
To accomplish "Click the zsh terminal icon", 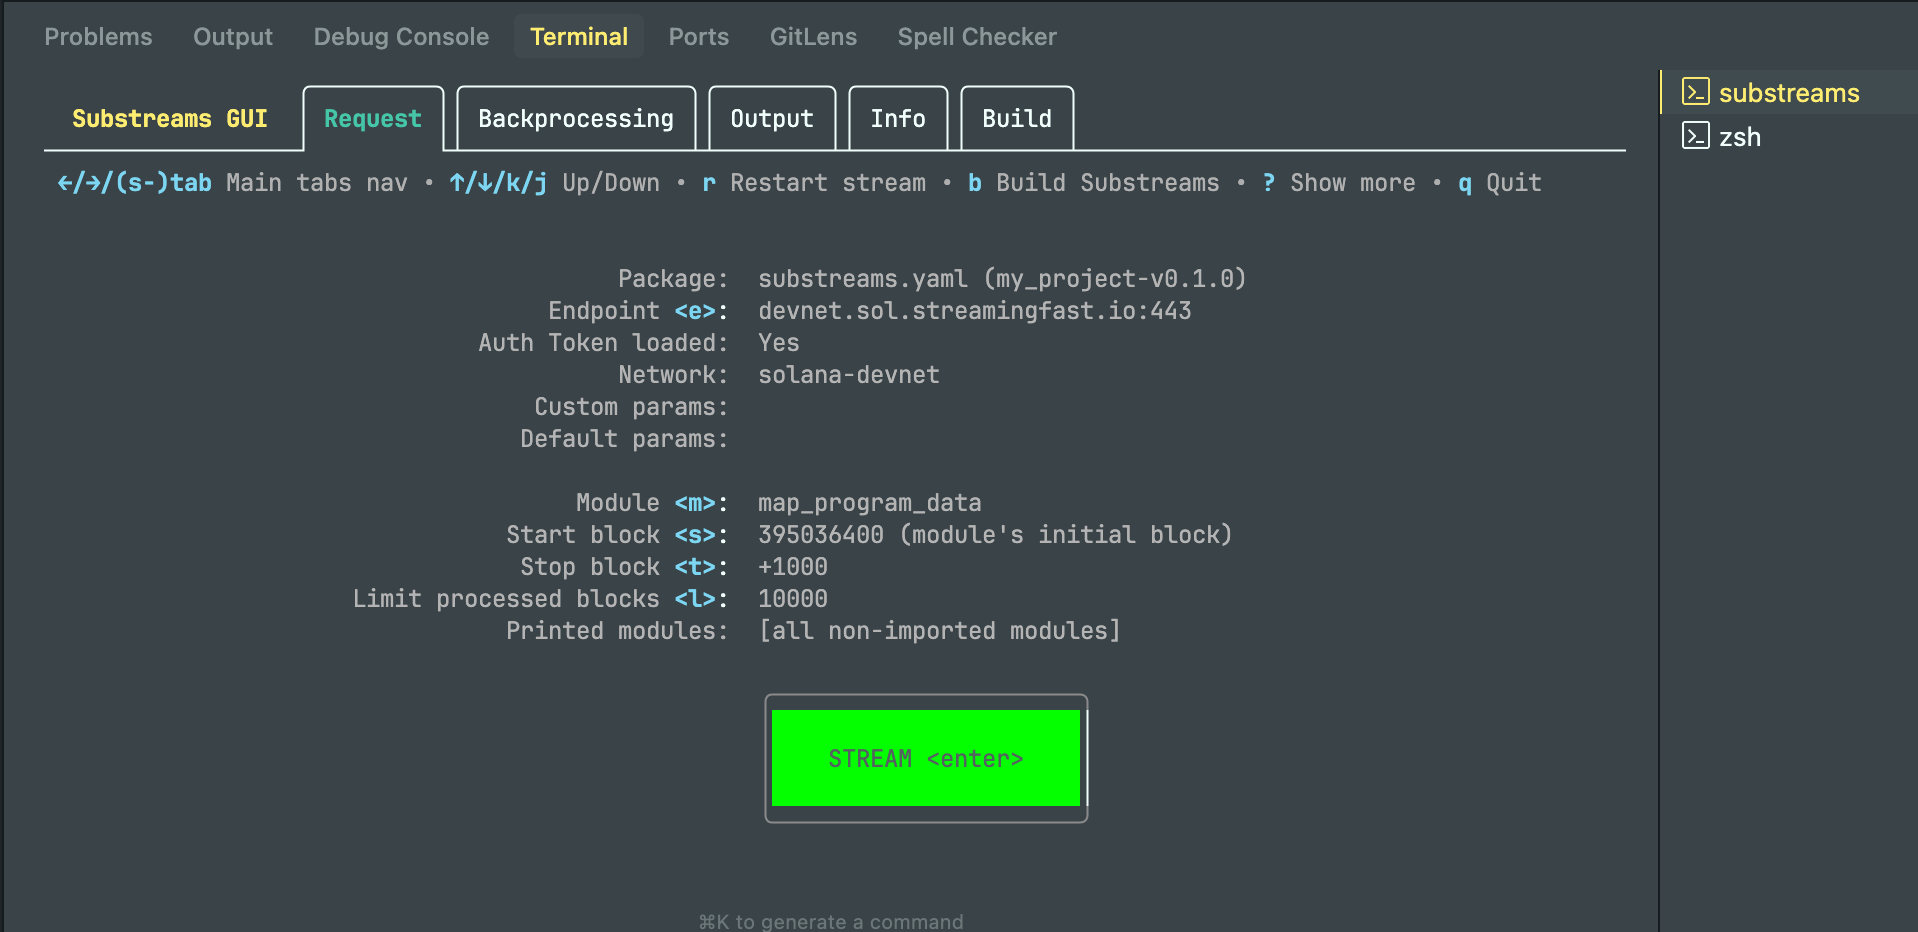I will [1696, 136].
